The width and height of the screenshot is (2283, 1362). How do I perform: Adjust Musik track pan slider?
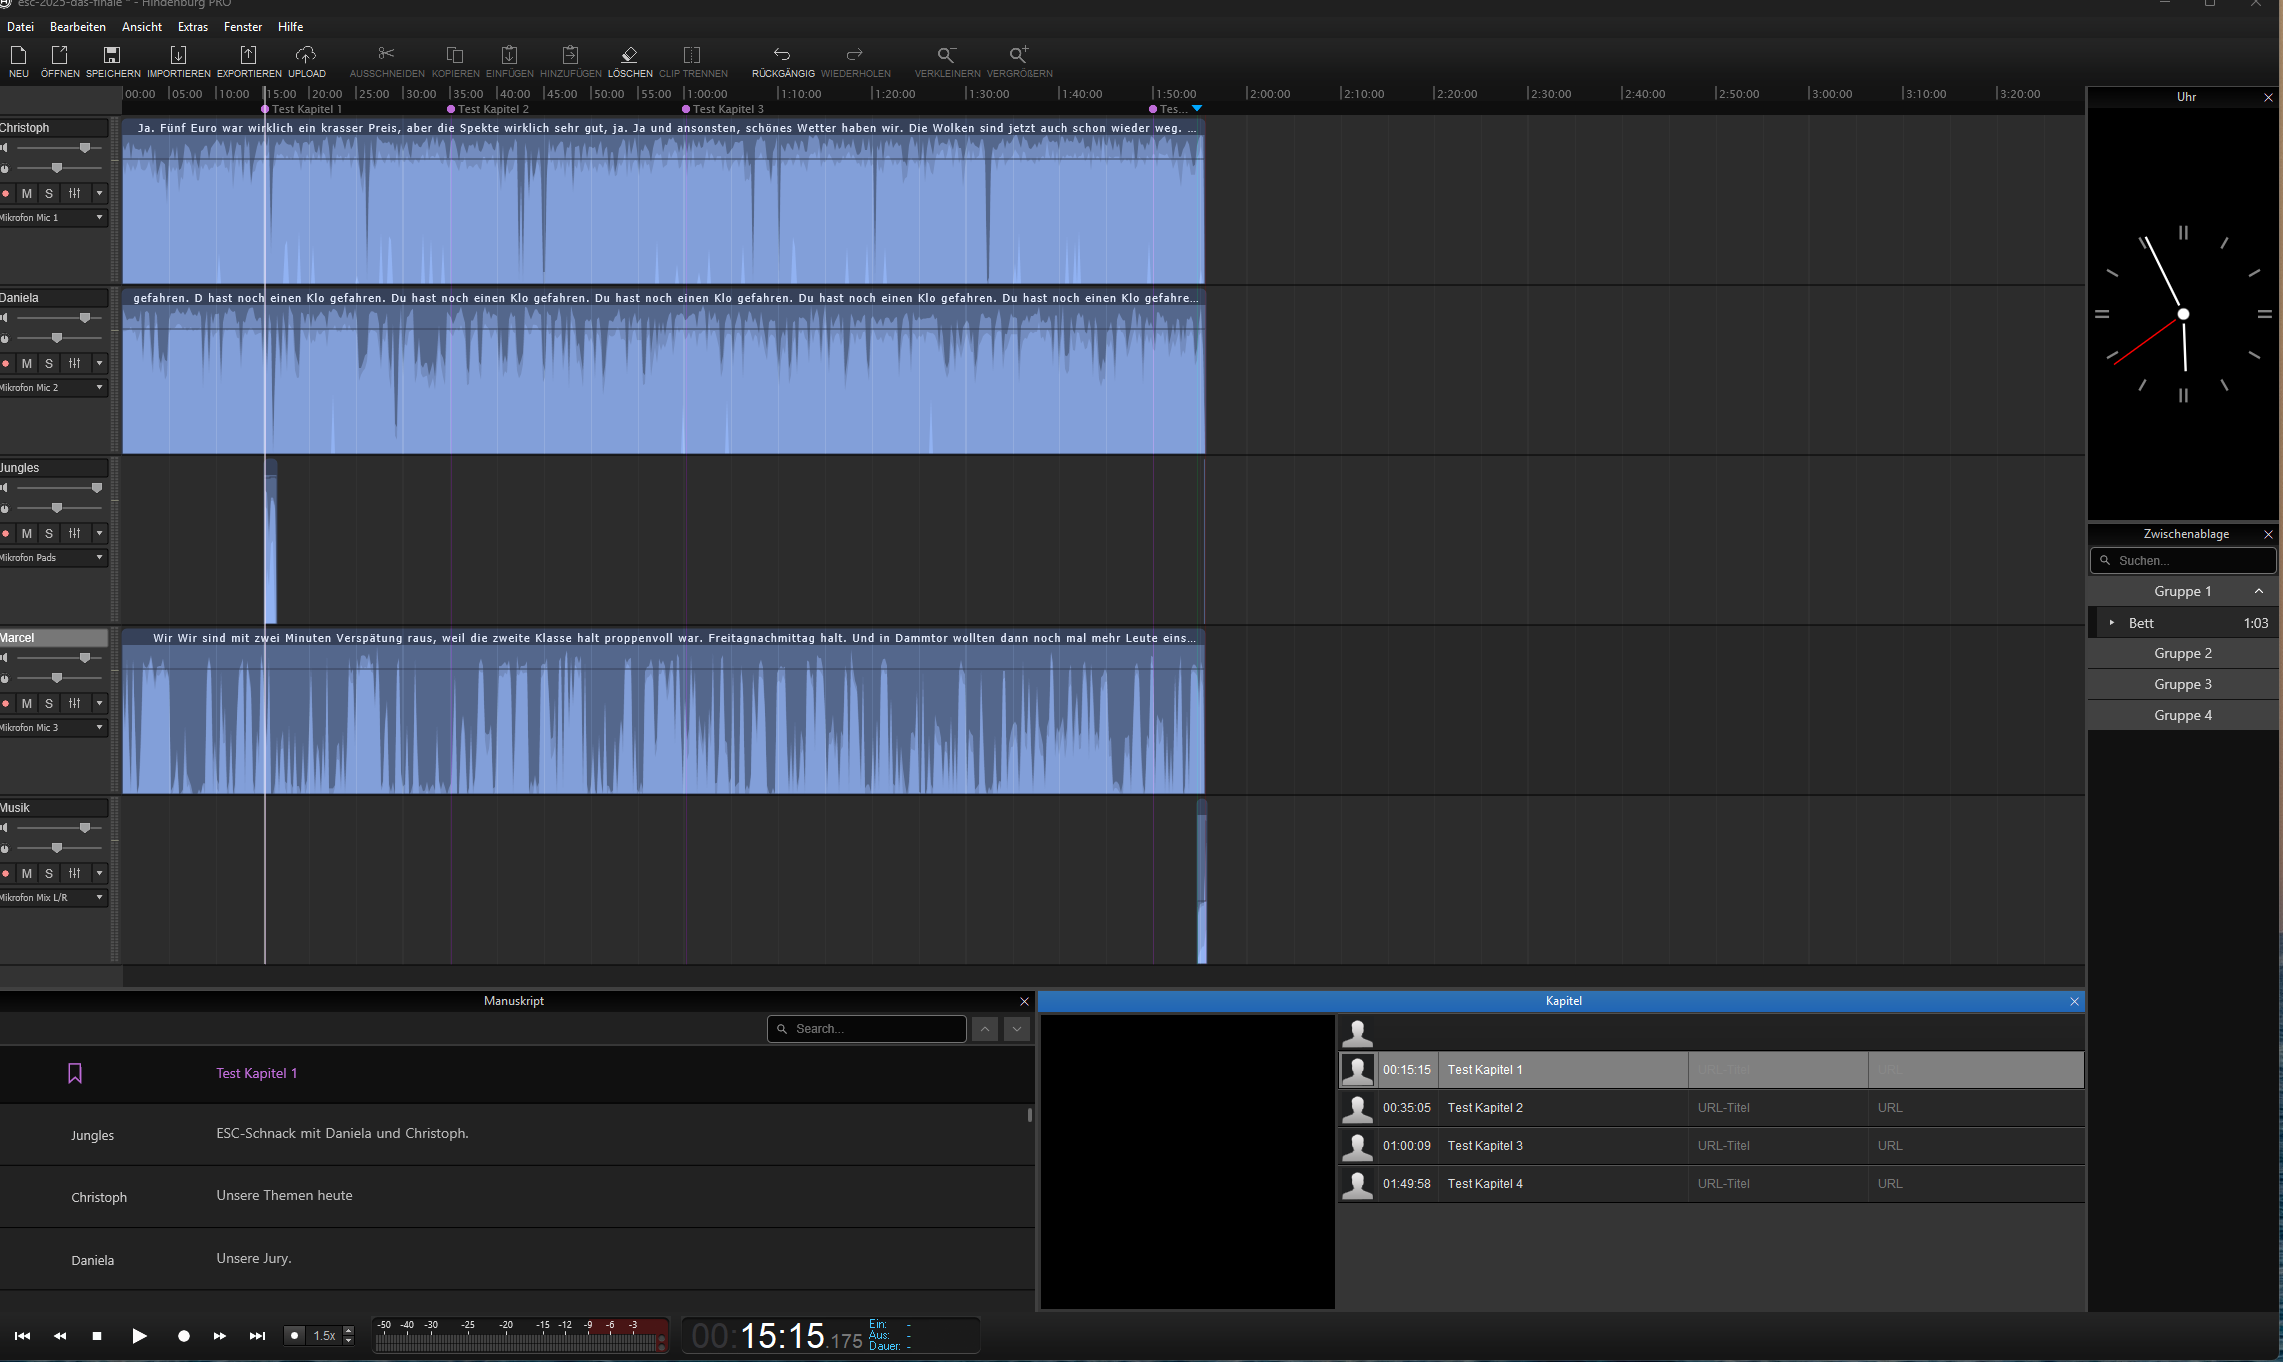coord(59,848)
